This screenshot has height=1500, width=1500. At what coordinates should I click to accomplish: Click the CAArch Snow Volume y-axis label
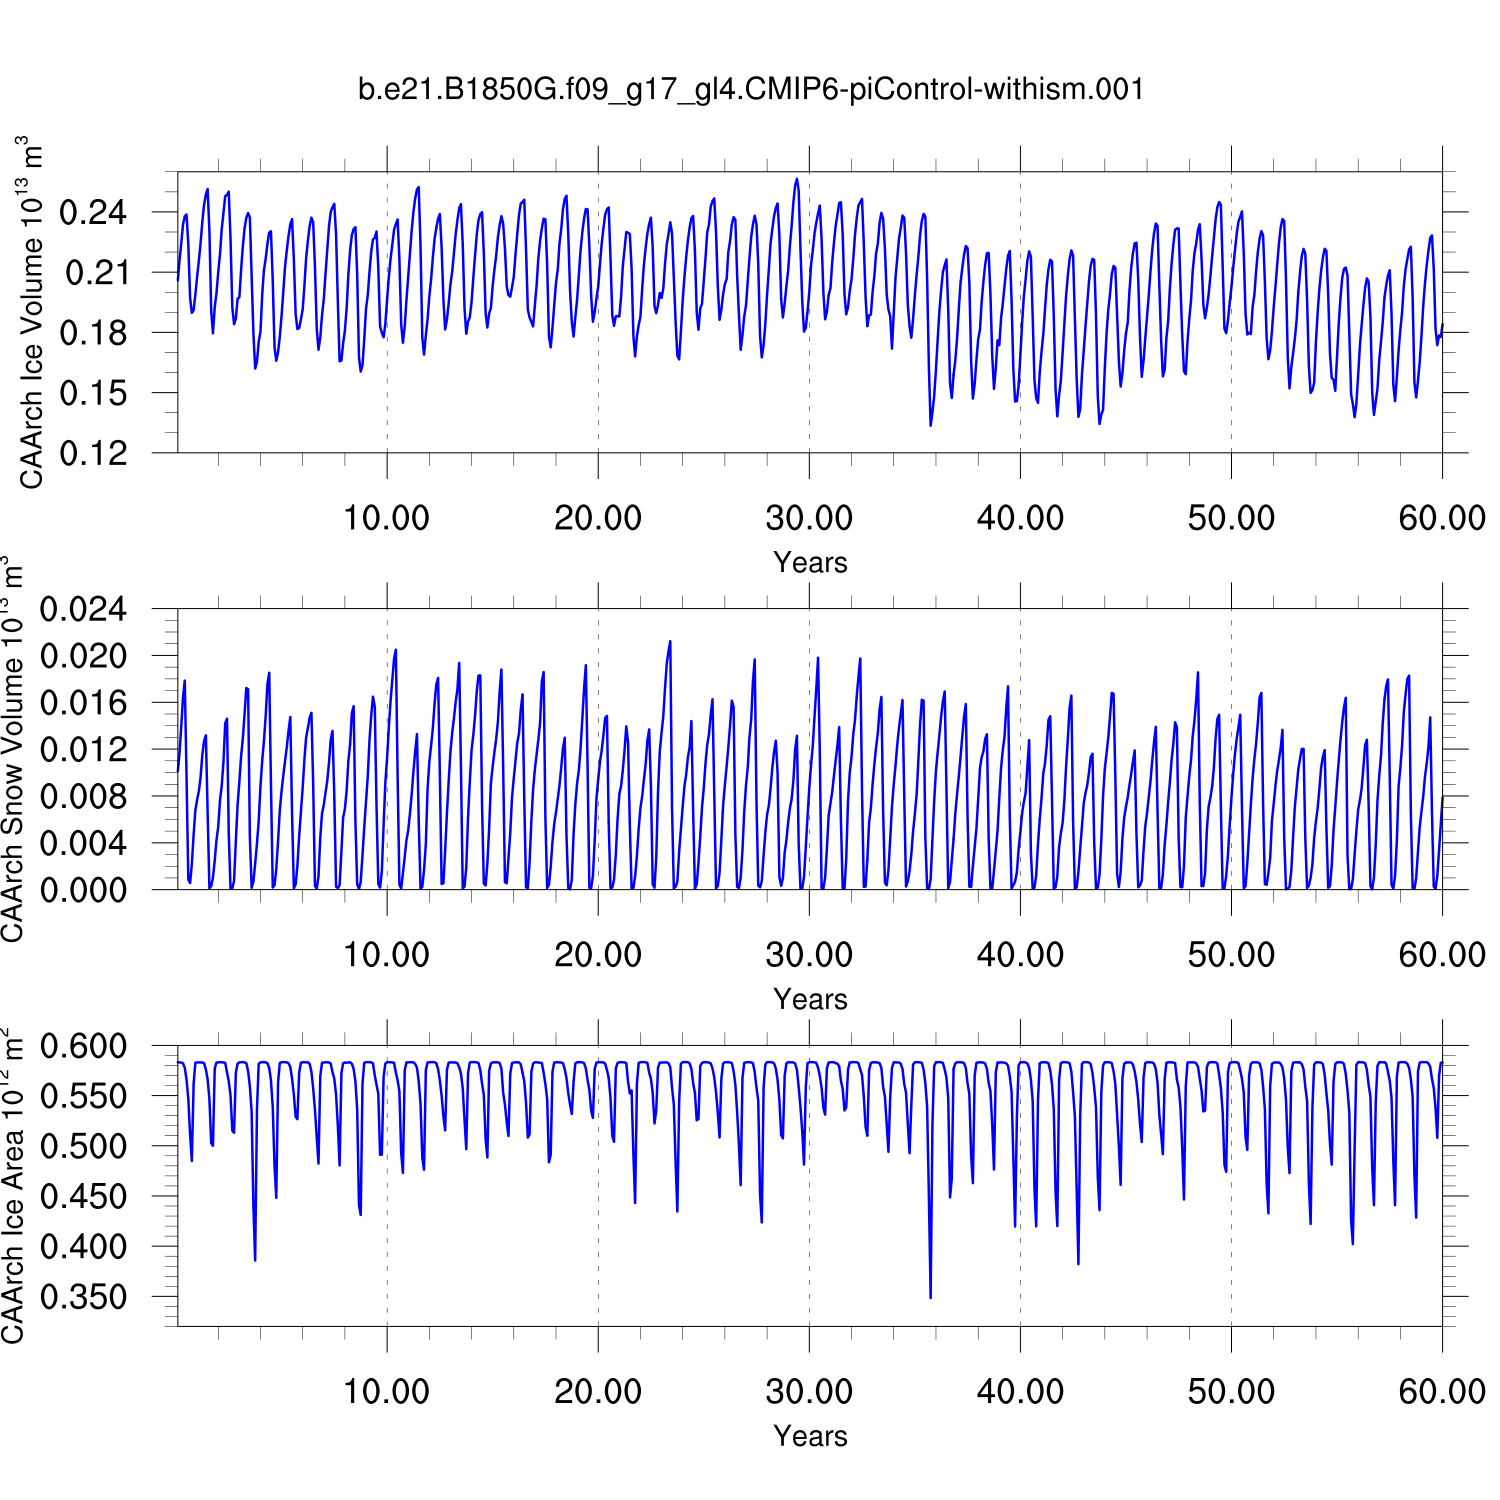(12, 749)
